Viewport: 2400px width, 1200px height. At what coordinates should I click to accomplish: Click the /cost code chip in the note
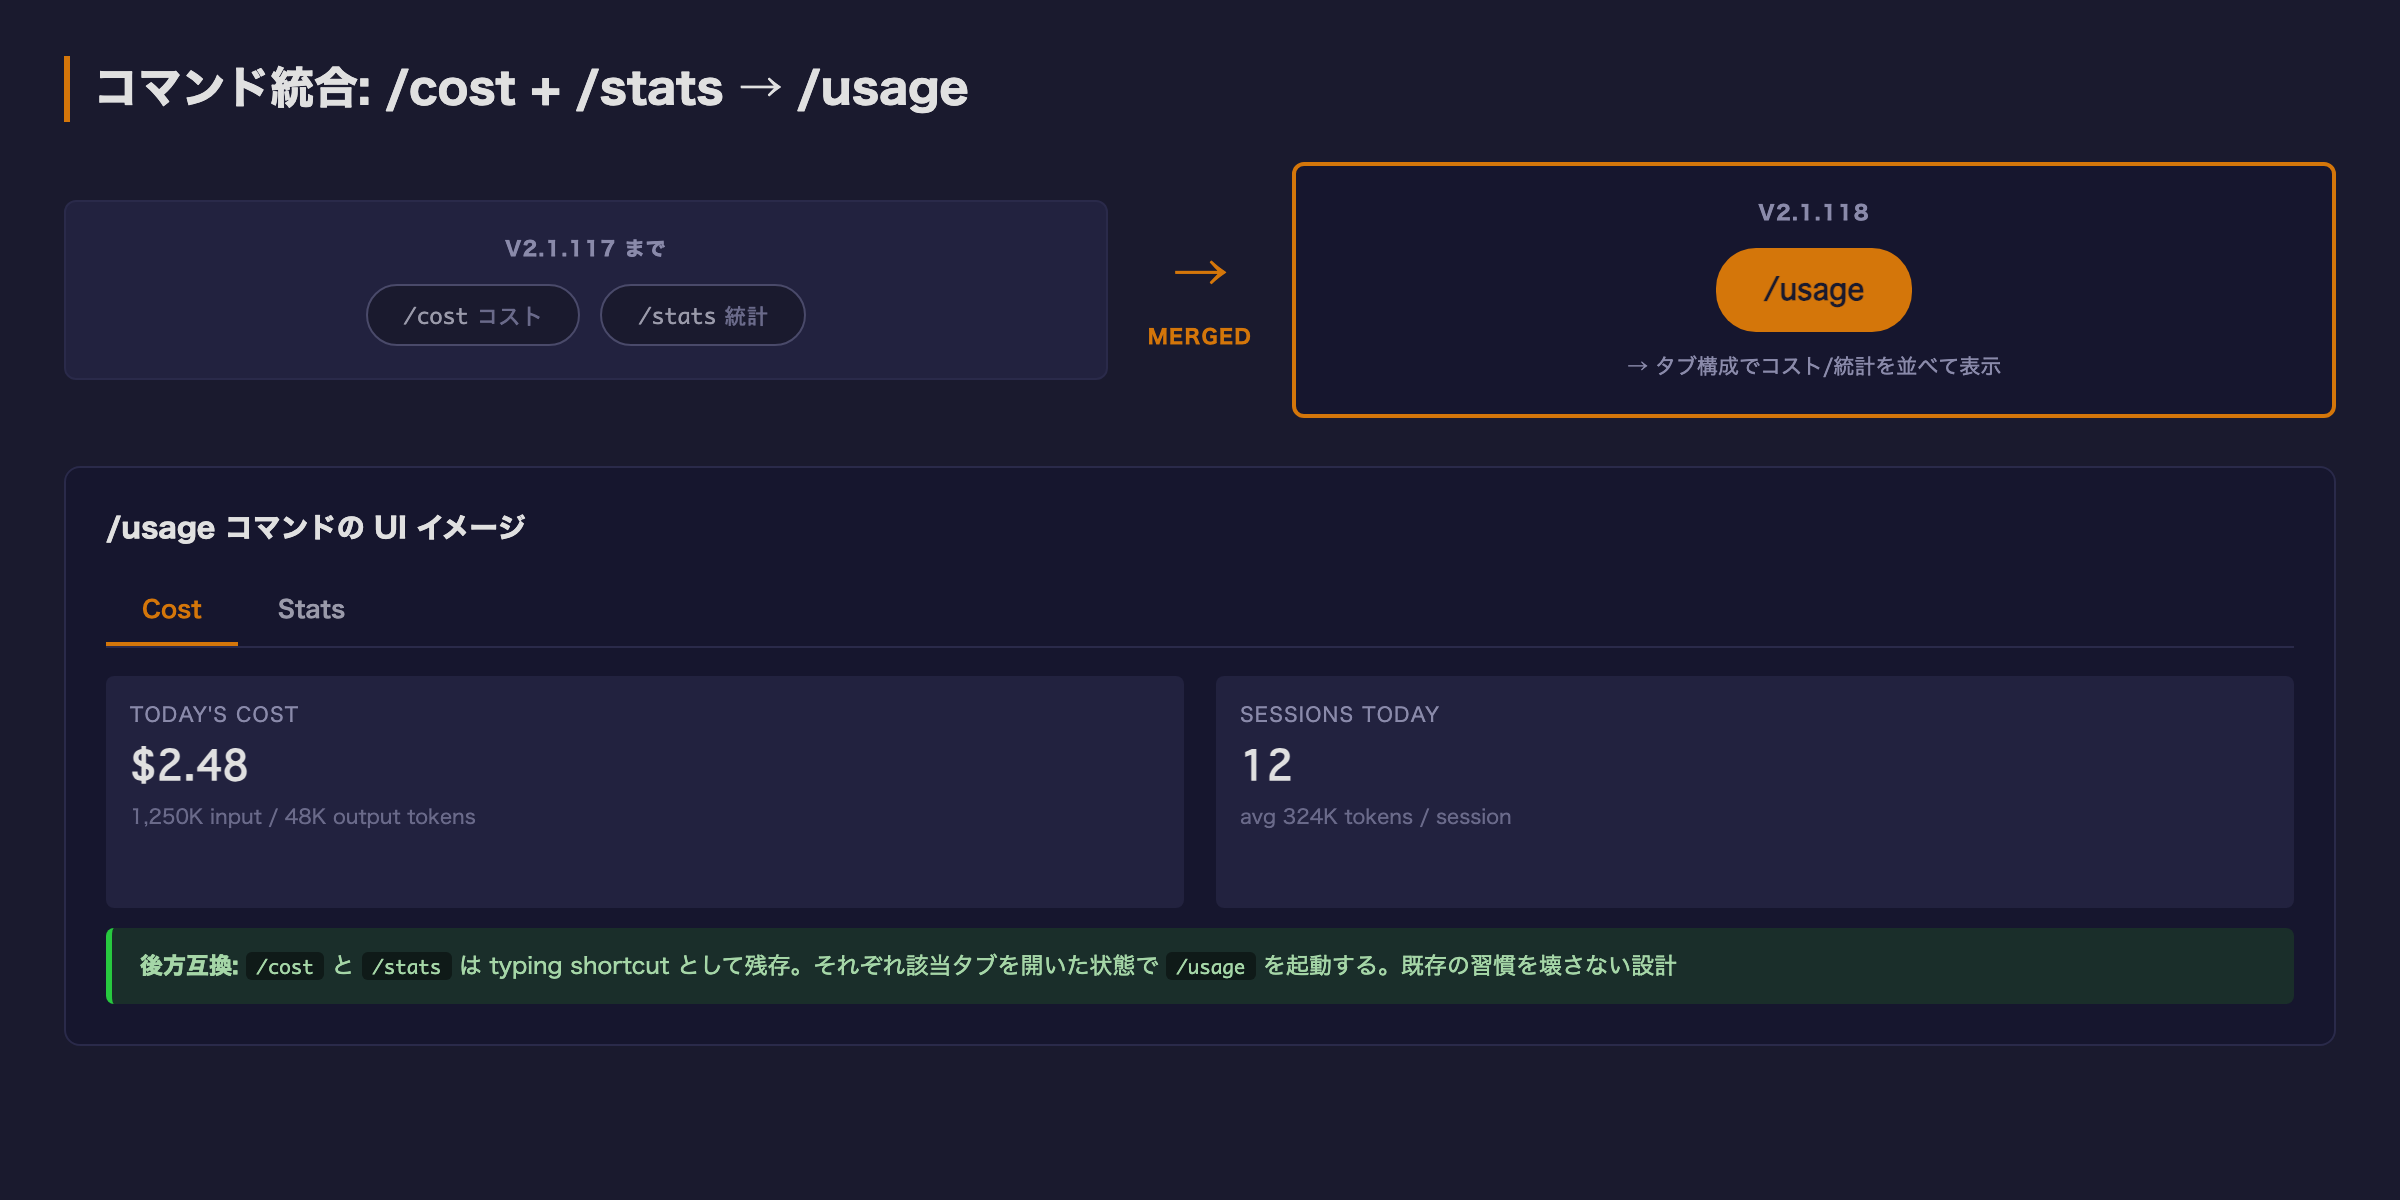pos(285,966)
